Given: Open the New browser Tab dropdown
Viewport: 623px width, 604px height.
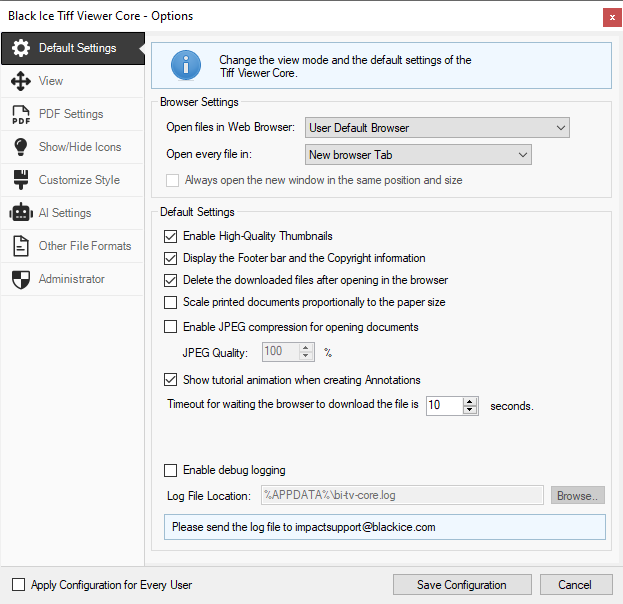Looking at the screenshot, I should (417, 155).
